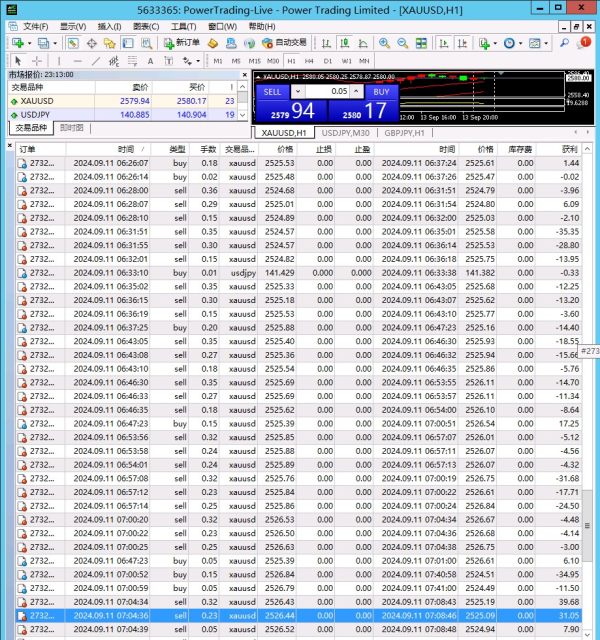Open the profiles dropdown arrow
Screen dimensions: 600x640
[55, 43]
